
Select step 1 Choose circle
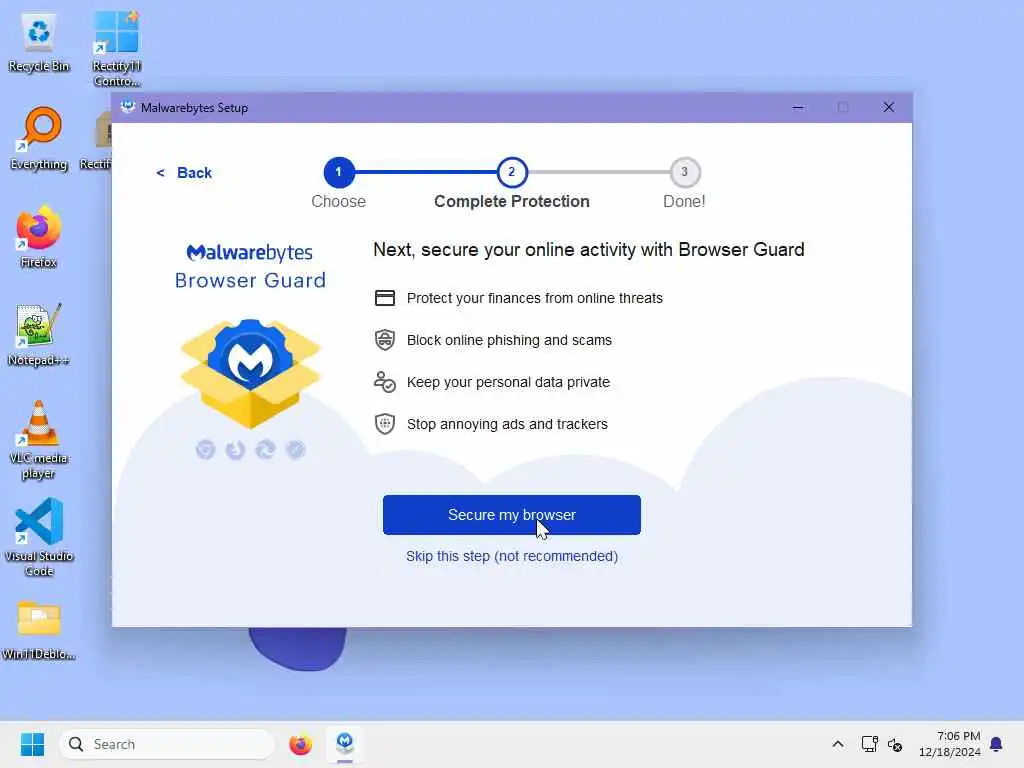338,172
